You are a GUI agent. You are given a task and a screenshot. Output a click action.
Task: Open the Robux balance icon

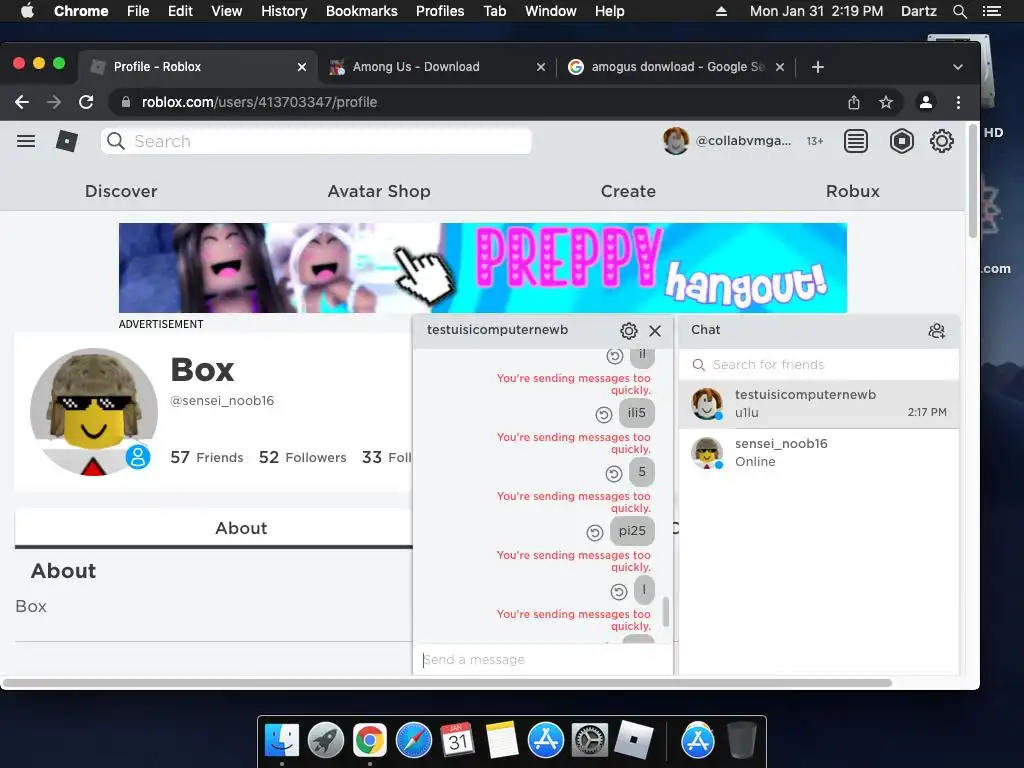pos(901,141)
